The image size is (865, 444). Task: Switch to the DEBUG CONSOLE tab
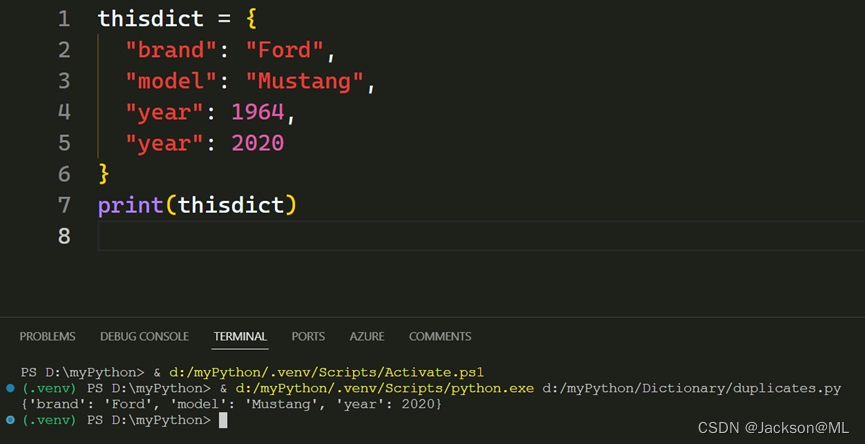(144, 337)
